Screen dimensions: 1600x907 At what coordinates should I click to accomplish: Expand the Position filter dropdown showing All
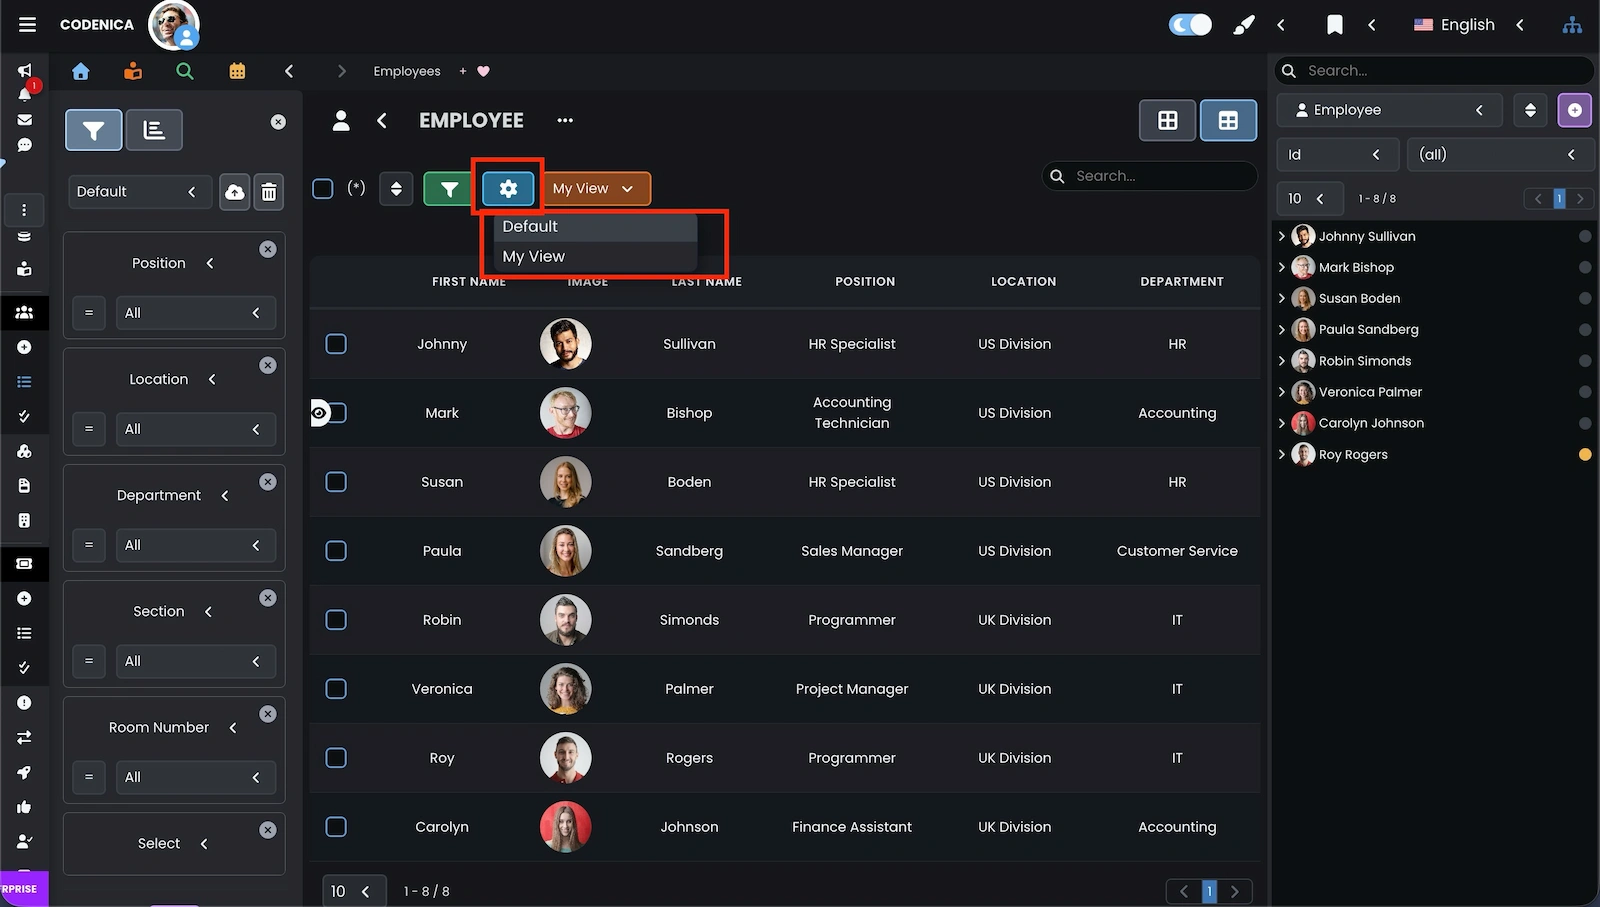(x=196, y=312)
